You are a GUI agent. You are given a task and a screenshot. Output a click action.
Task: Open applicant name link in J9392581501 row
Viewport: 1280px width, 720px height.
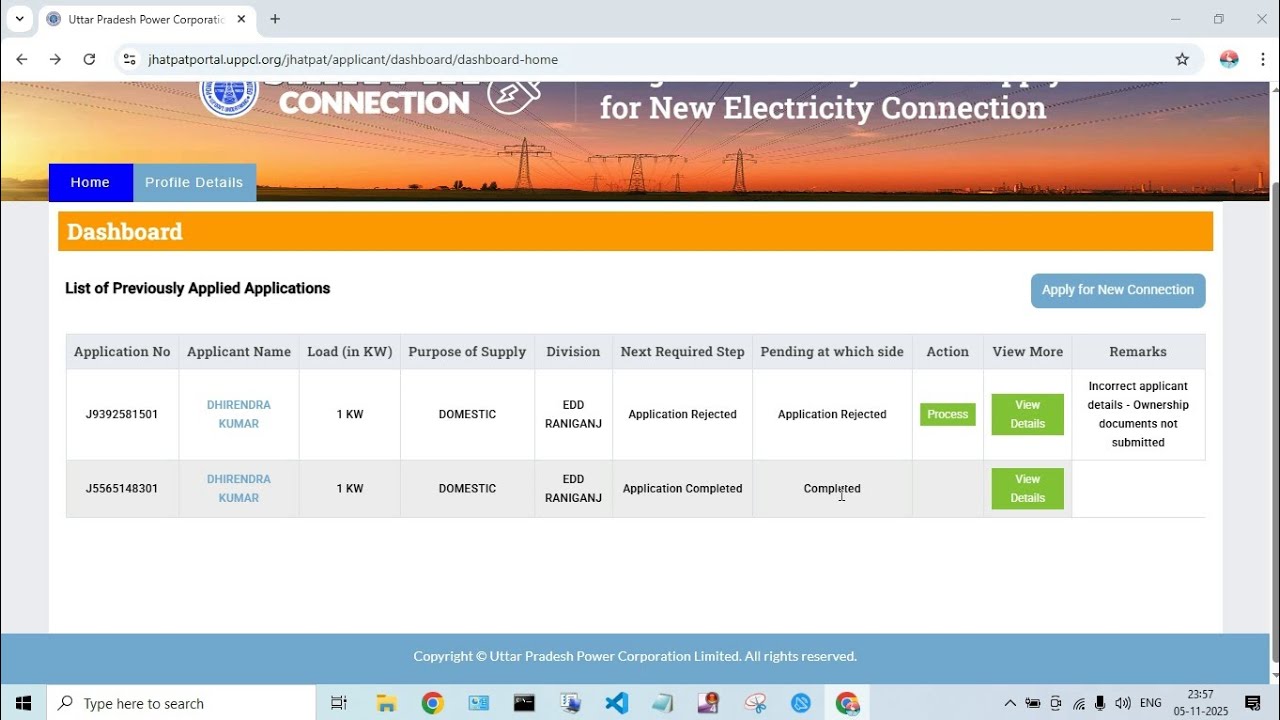[238, 414]
